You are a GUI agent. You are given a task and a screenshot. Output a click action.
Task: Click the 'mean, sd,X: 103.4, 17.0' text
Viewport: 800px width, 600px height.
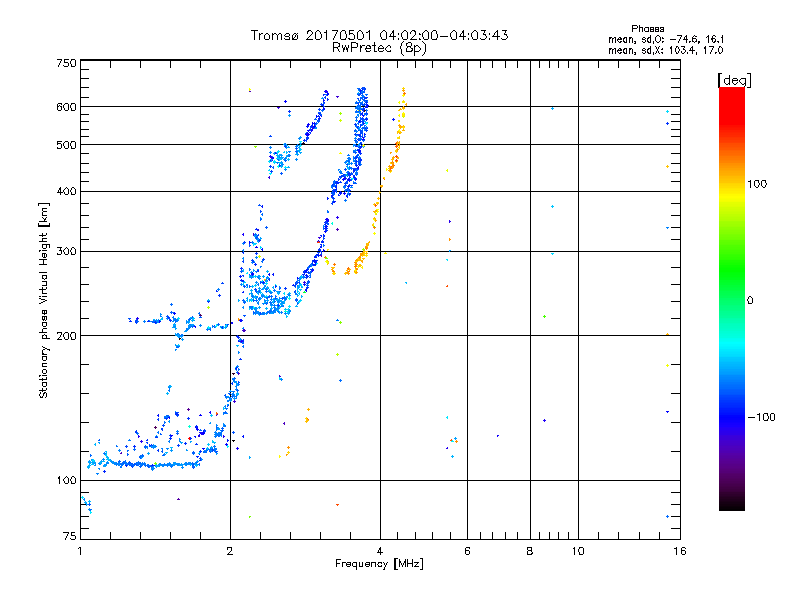coord(665,50)
